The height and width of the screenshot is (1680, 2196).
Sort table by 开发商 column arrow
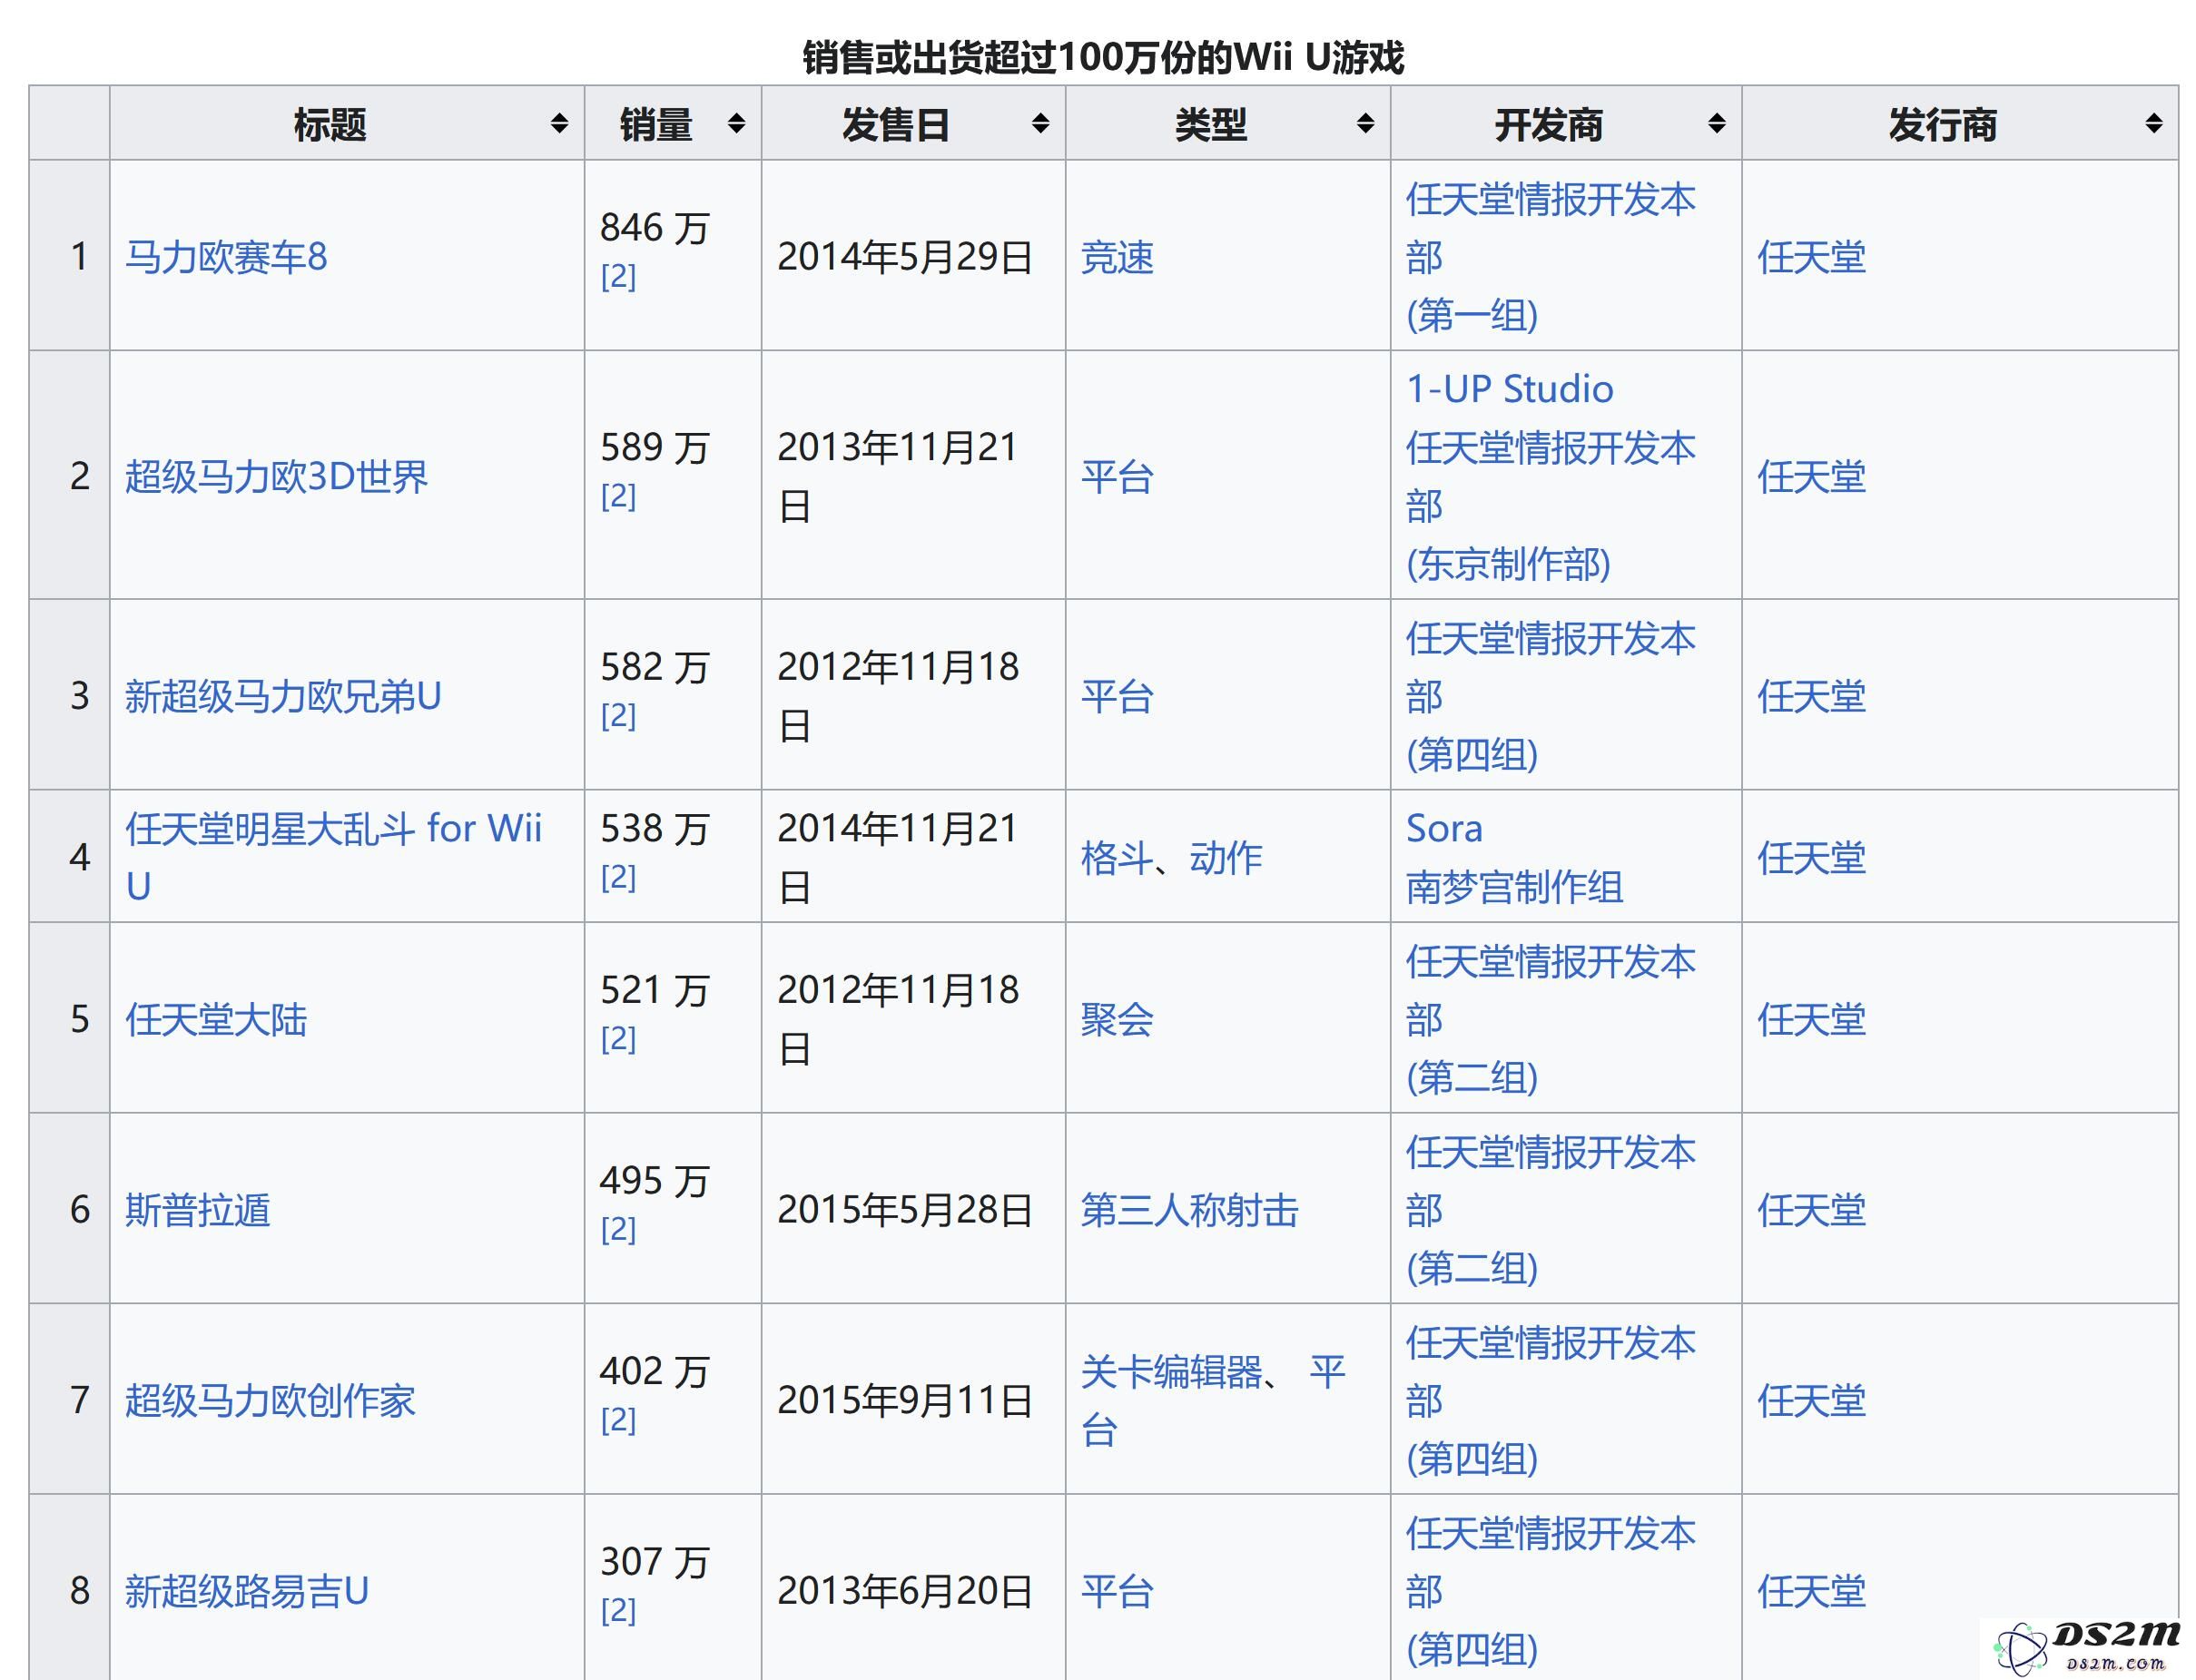(1716, 124)
